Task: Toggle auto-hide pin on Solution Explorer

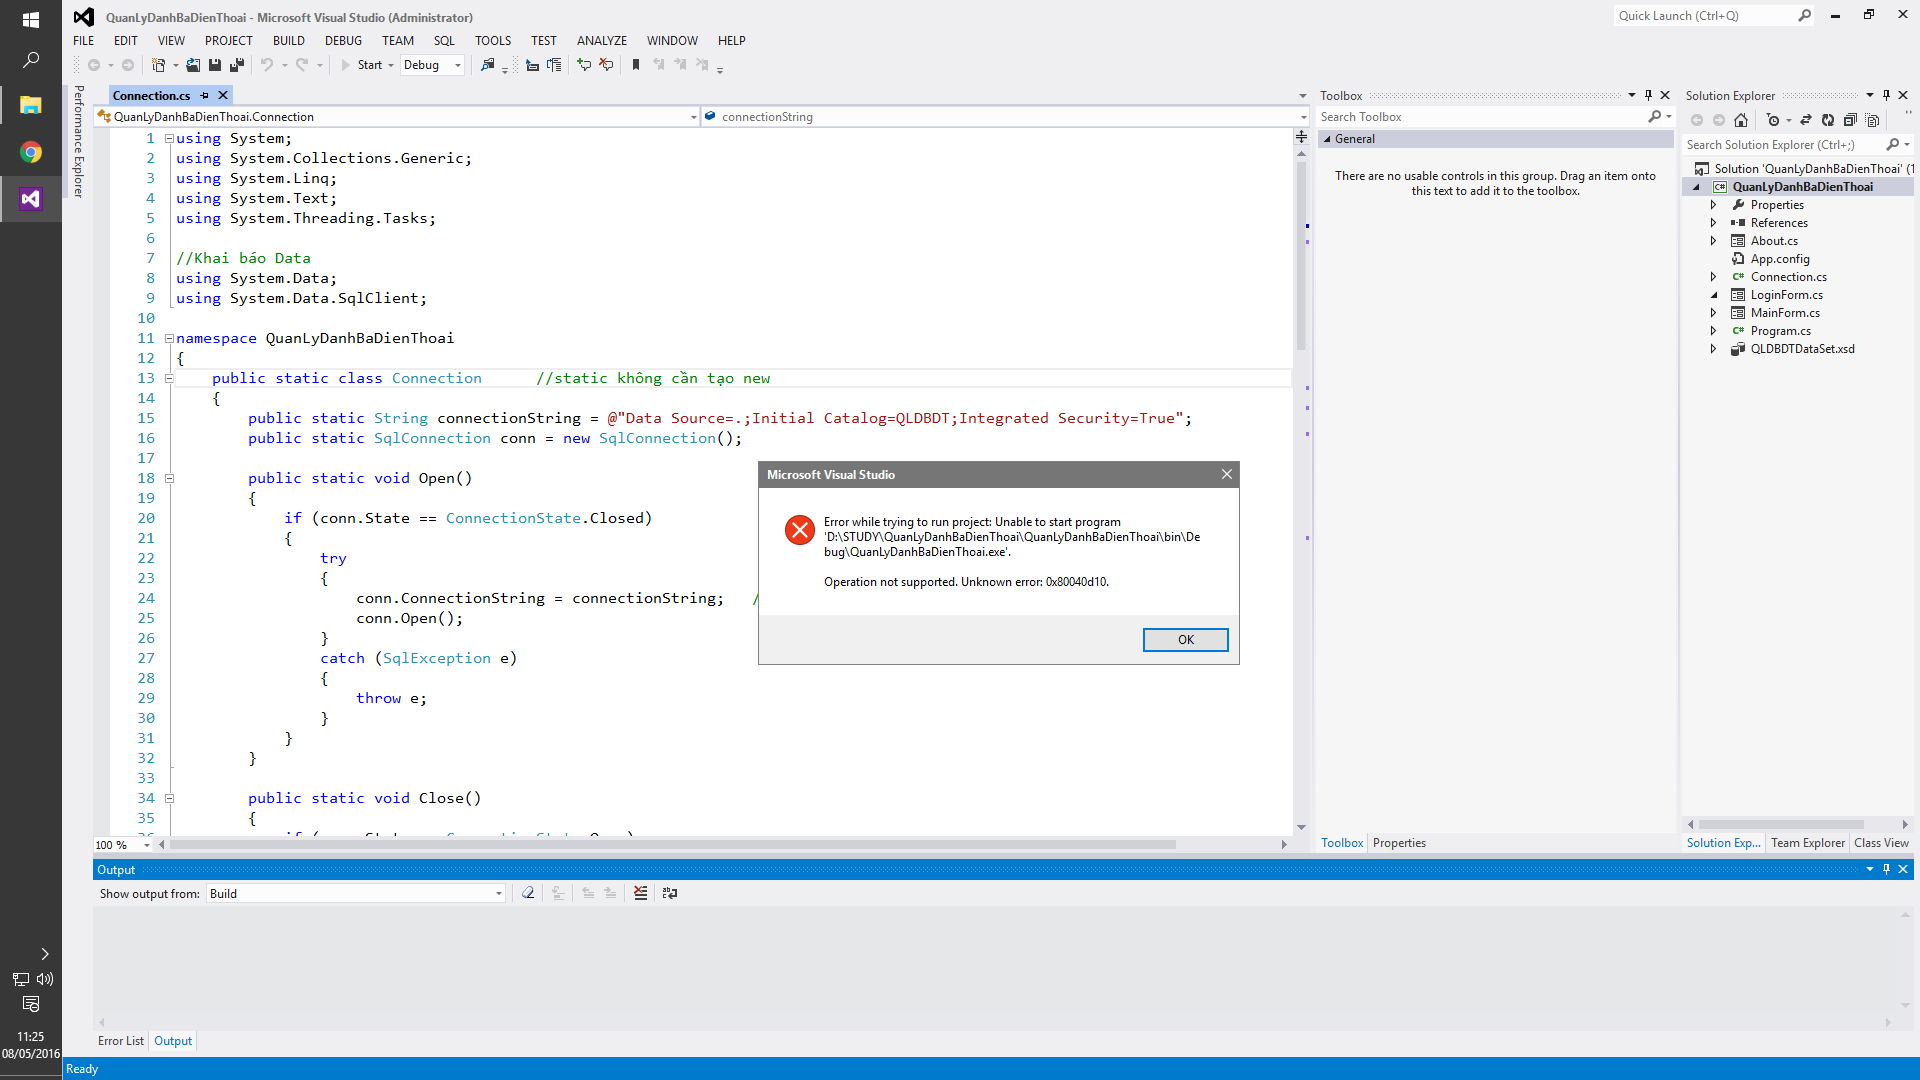Action: click(1886, 95)
